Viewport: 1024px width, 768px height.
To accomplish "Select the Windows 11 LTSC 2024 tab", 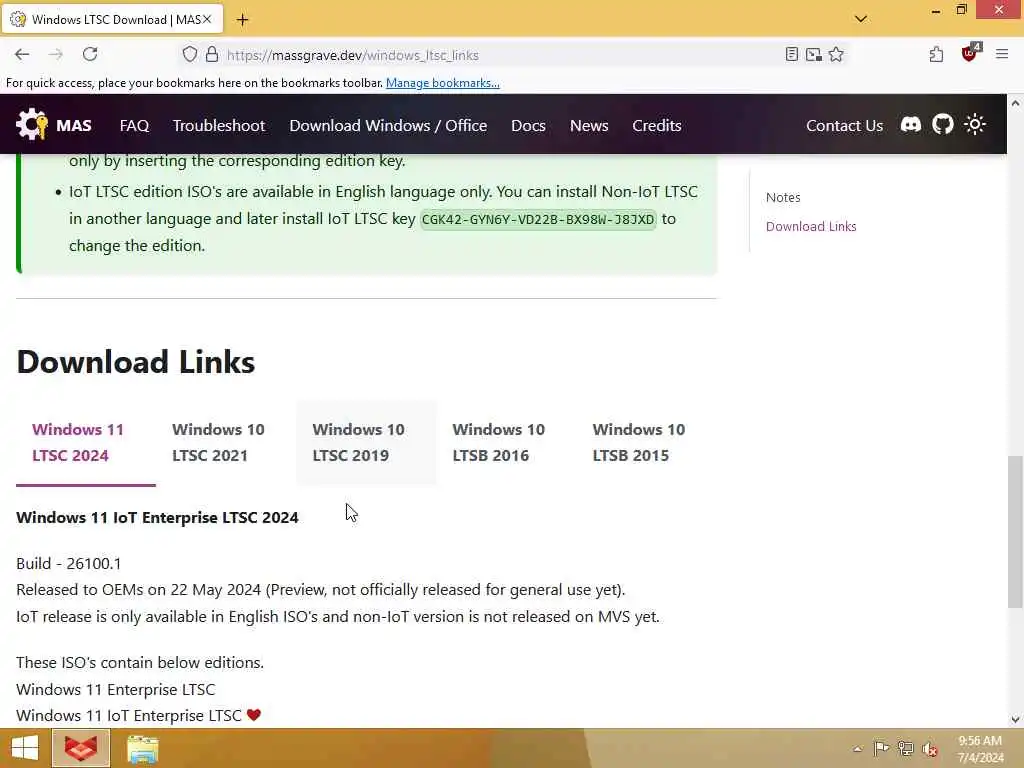I will [x=86, y=443].
